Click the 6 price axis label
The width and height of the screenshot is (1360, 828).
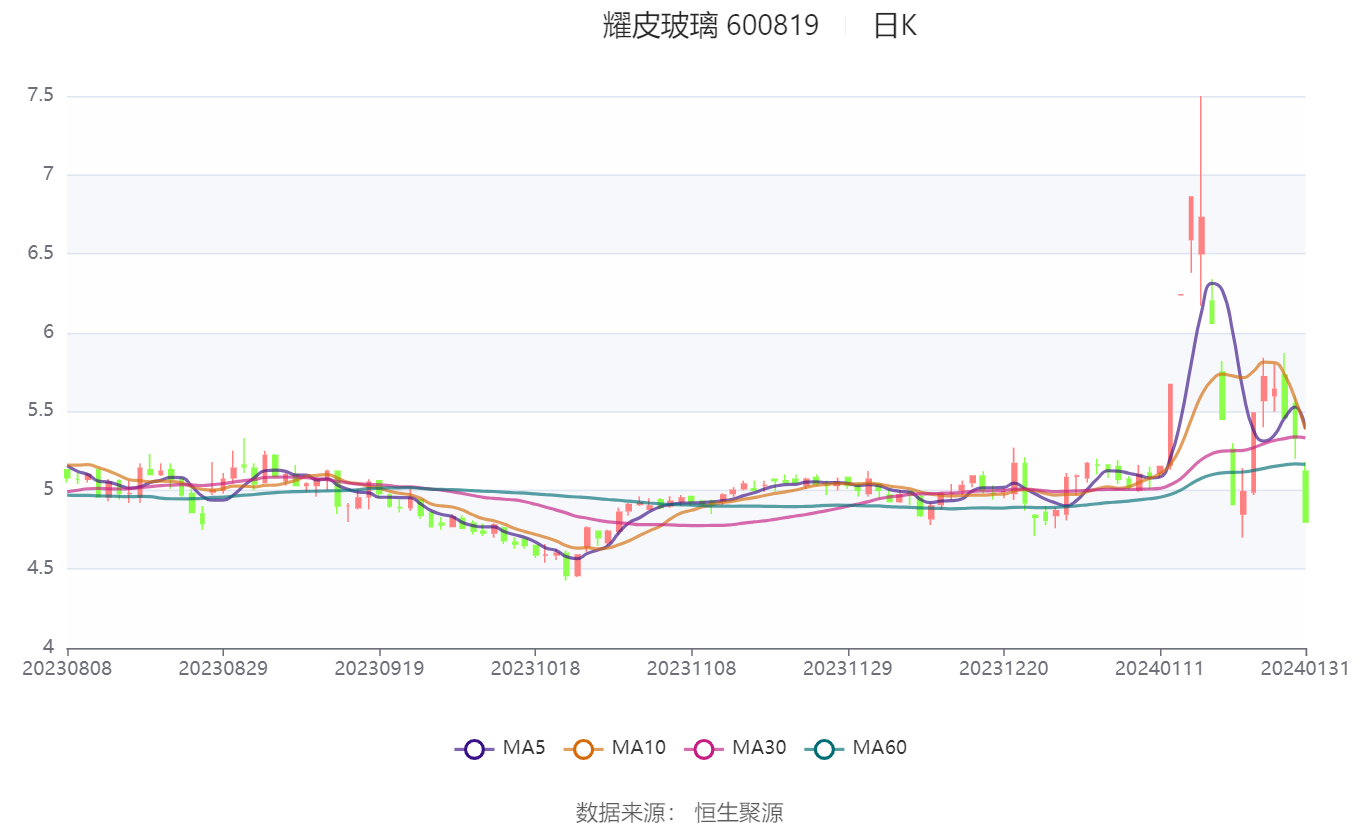[x=47, y=333]
